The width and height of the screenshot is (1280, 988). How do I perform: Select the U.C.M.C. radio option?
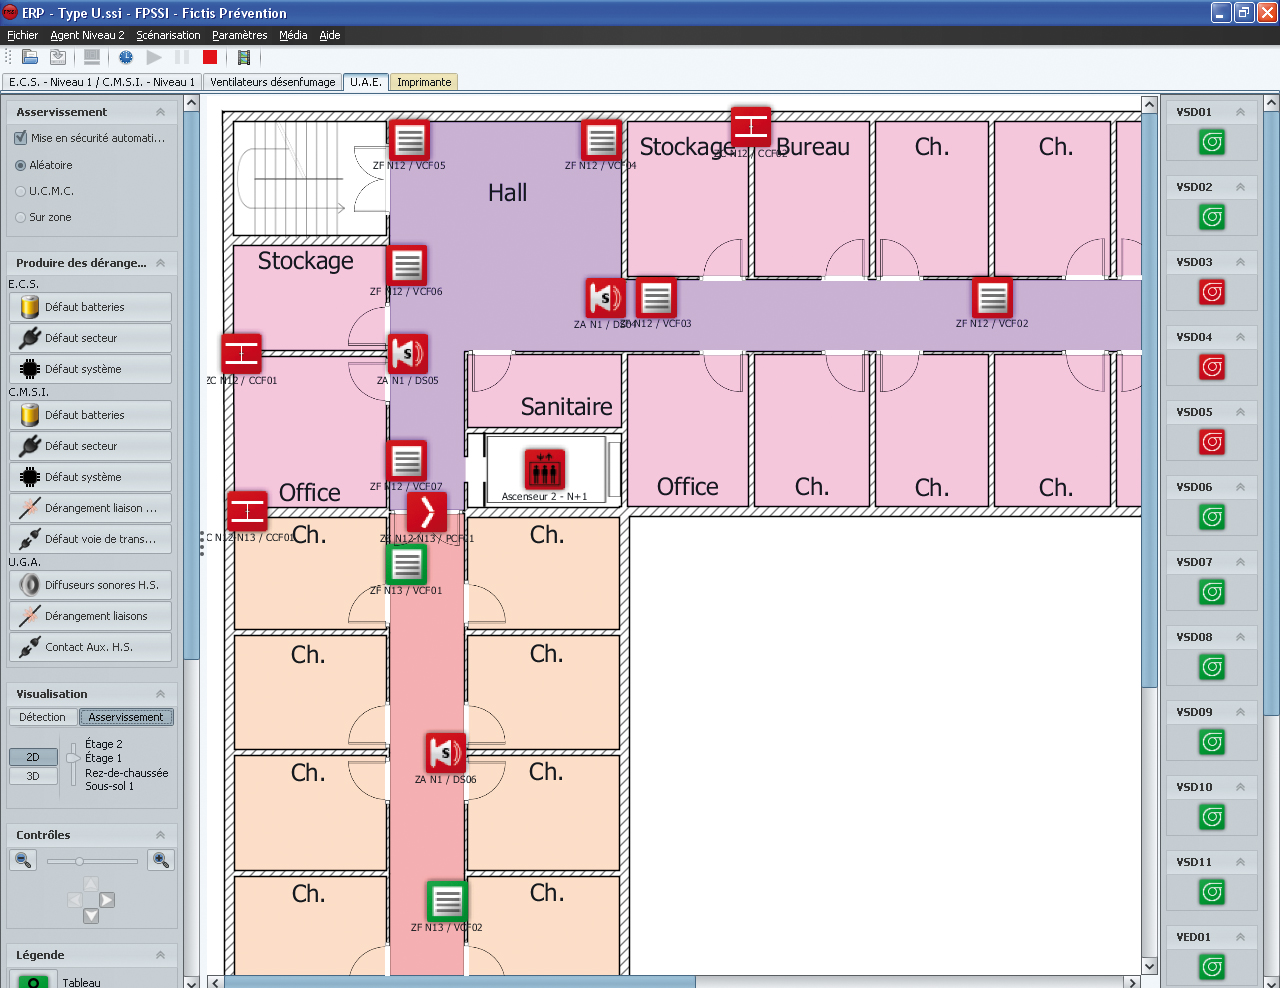pyautogui.click(x=21, y=191)
